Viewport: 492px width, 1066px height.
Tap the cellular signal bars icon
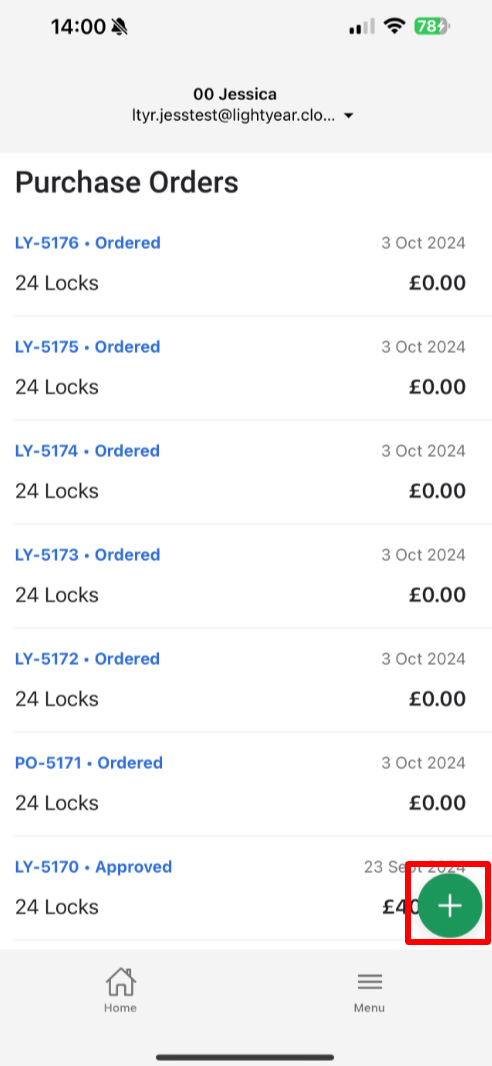coord(362,27)
